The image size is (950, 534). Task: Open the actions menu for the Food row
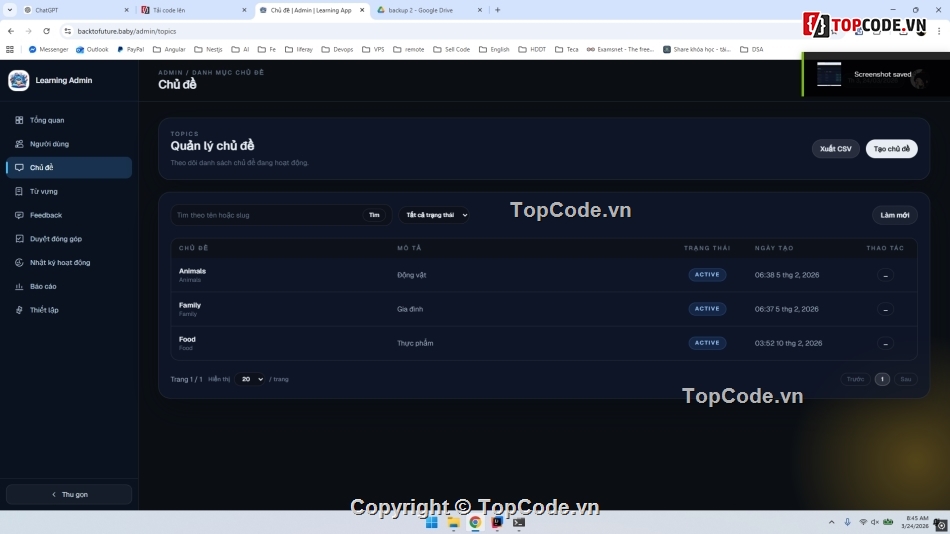(x=885, y=343)
